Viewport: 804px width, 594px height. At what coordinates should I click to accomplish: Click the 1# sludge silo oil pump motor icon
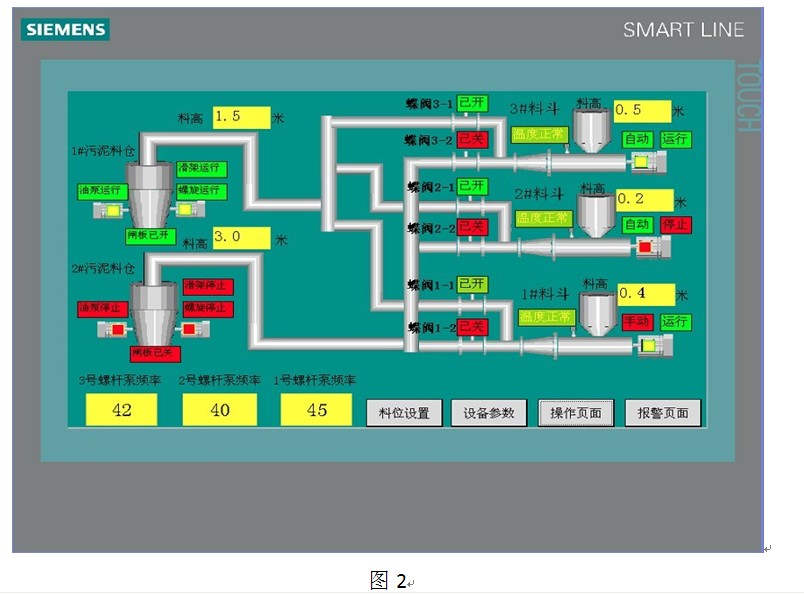tap(108, 211)
